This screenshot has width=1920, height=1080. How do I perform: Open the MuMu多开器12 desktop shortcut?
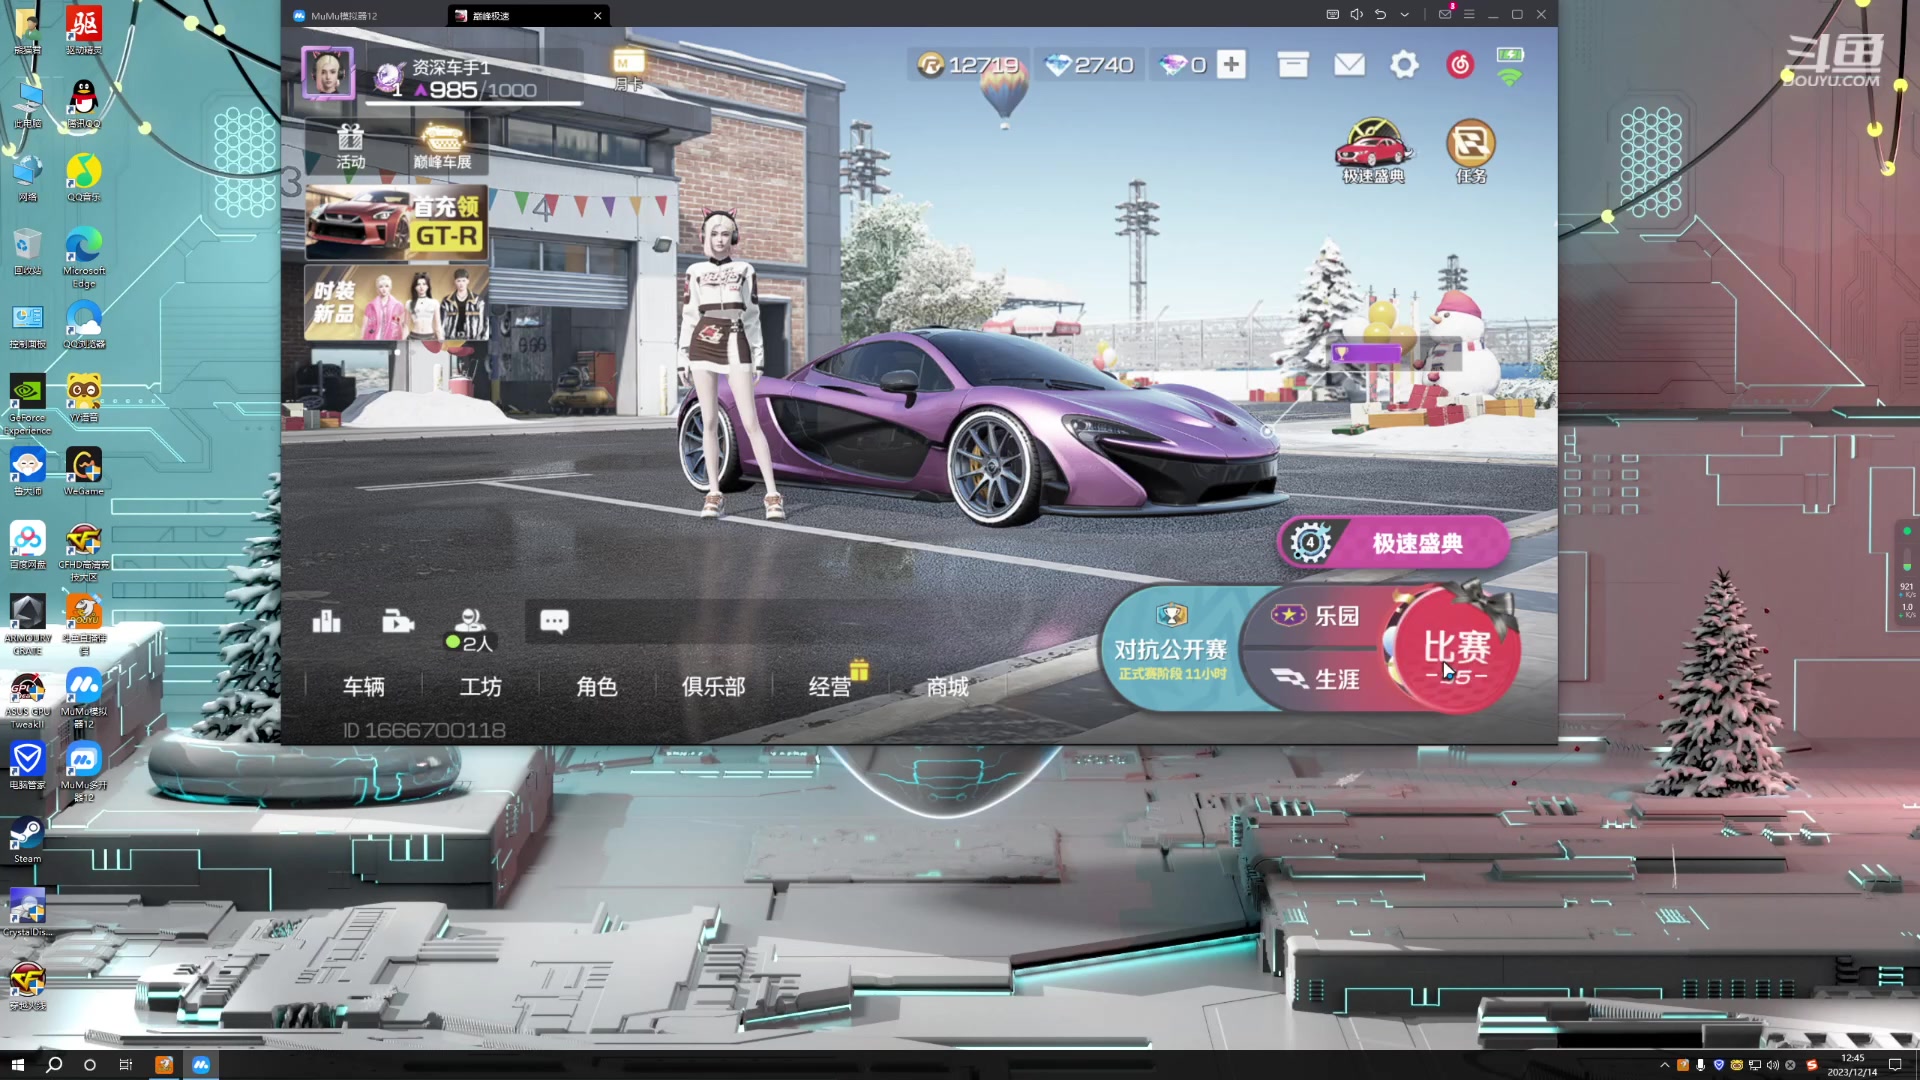(x=84, y=771)
